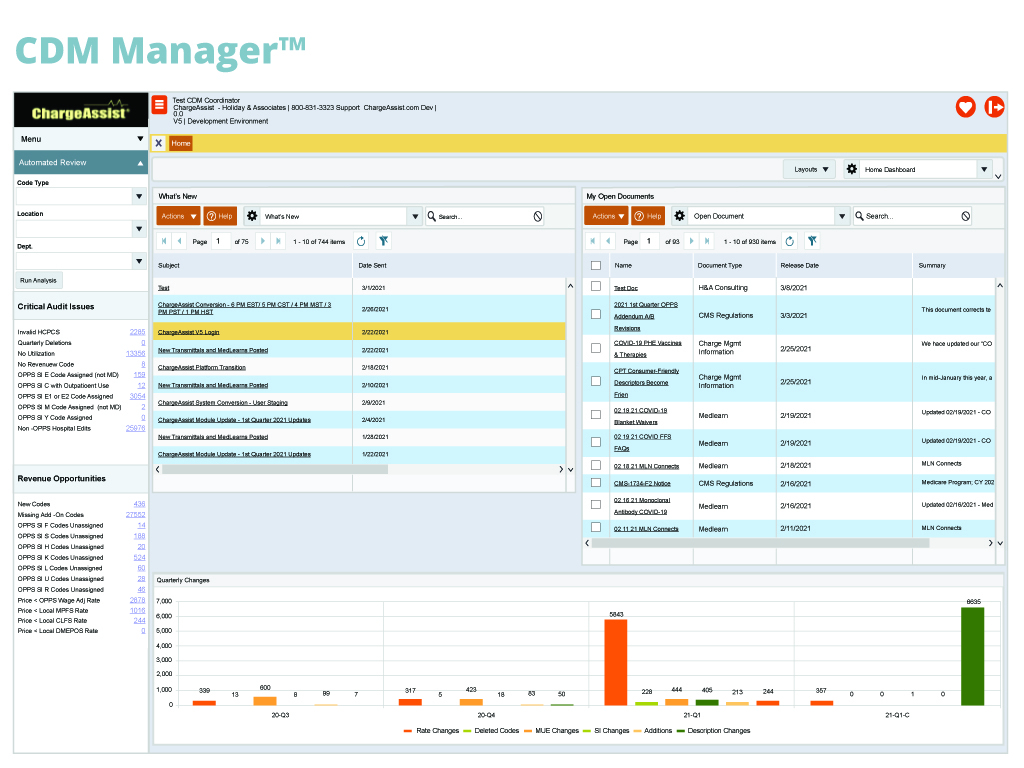
Task: Click the 21-Q1 Rate Changes bar 5843
Action: tap(616, 662)
